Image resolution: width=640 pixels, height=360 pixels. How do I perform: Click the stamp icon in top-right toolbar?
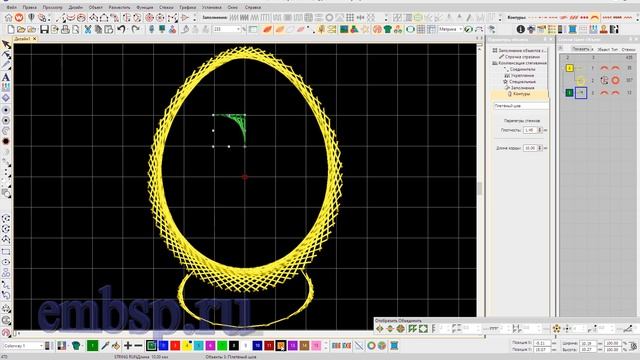pos(604,29)
